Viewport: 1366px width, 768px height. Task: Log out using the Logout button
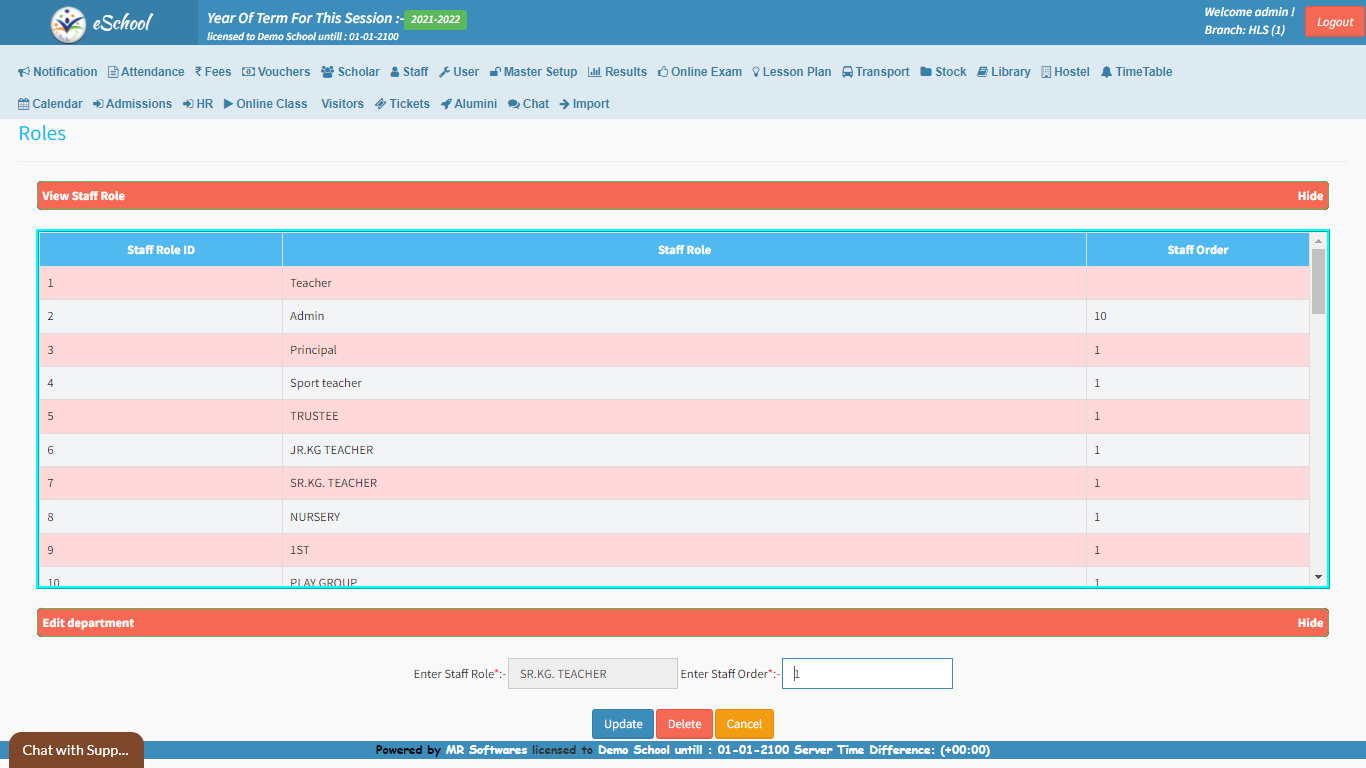point(1334,22)
